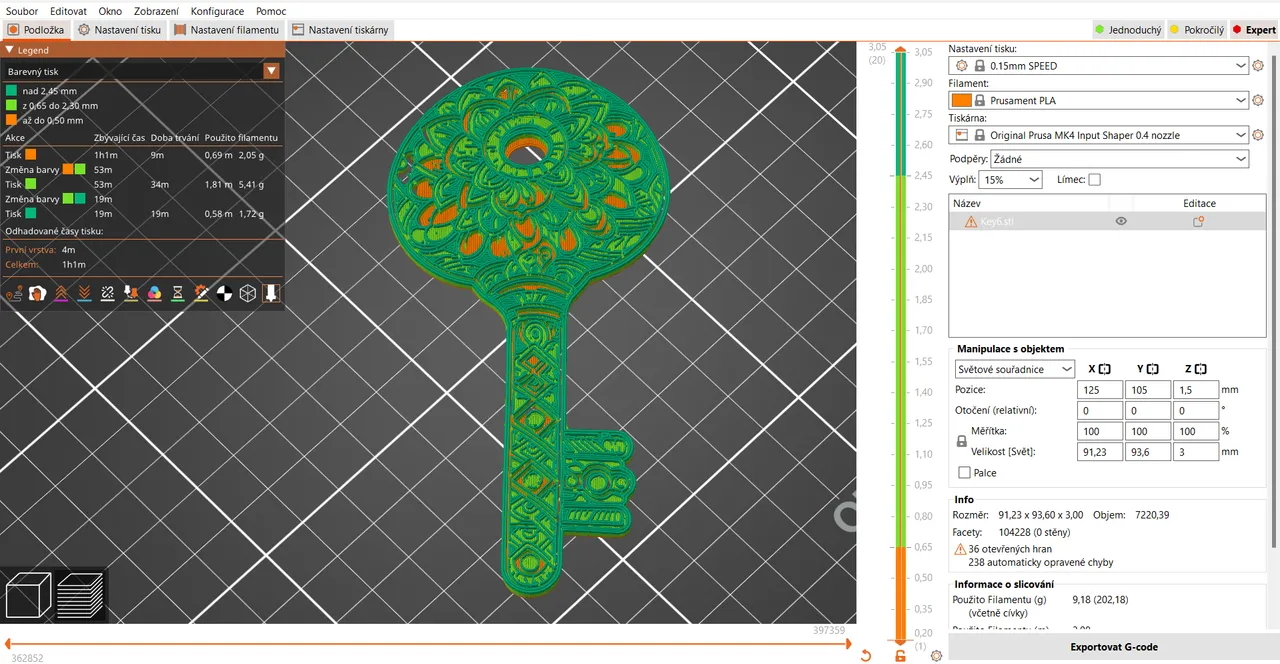Check the Palce unit checkbox
Viewport: 1280px width, 664px height.
click(964, 472)
